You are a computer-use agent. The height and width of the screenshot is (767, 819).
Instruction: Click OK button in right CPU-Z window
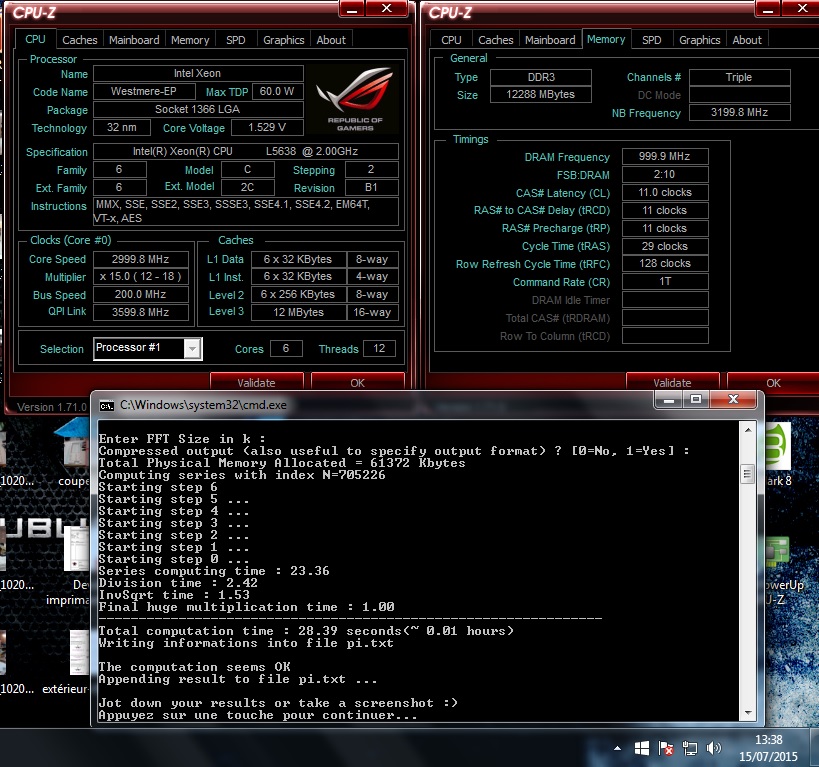tap(773, 382)
